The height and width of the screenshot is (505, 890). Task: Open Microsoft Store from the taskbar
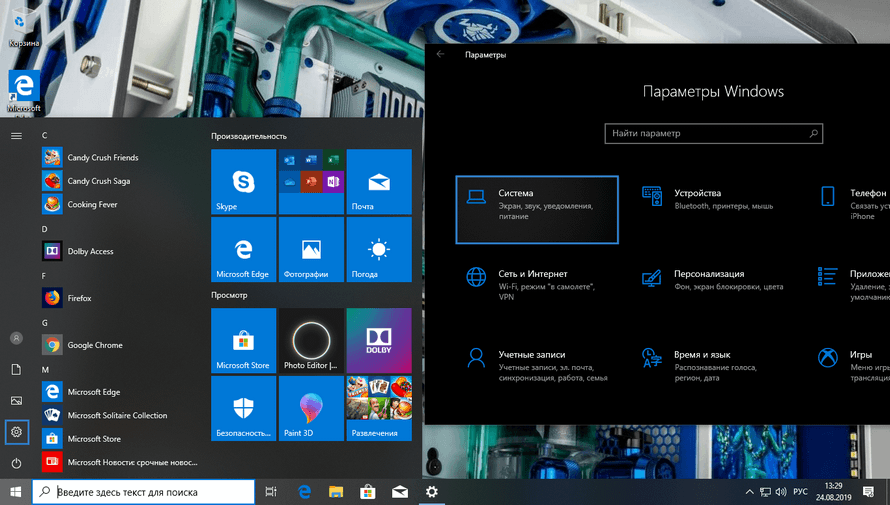coord(368,492)
